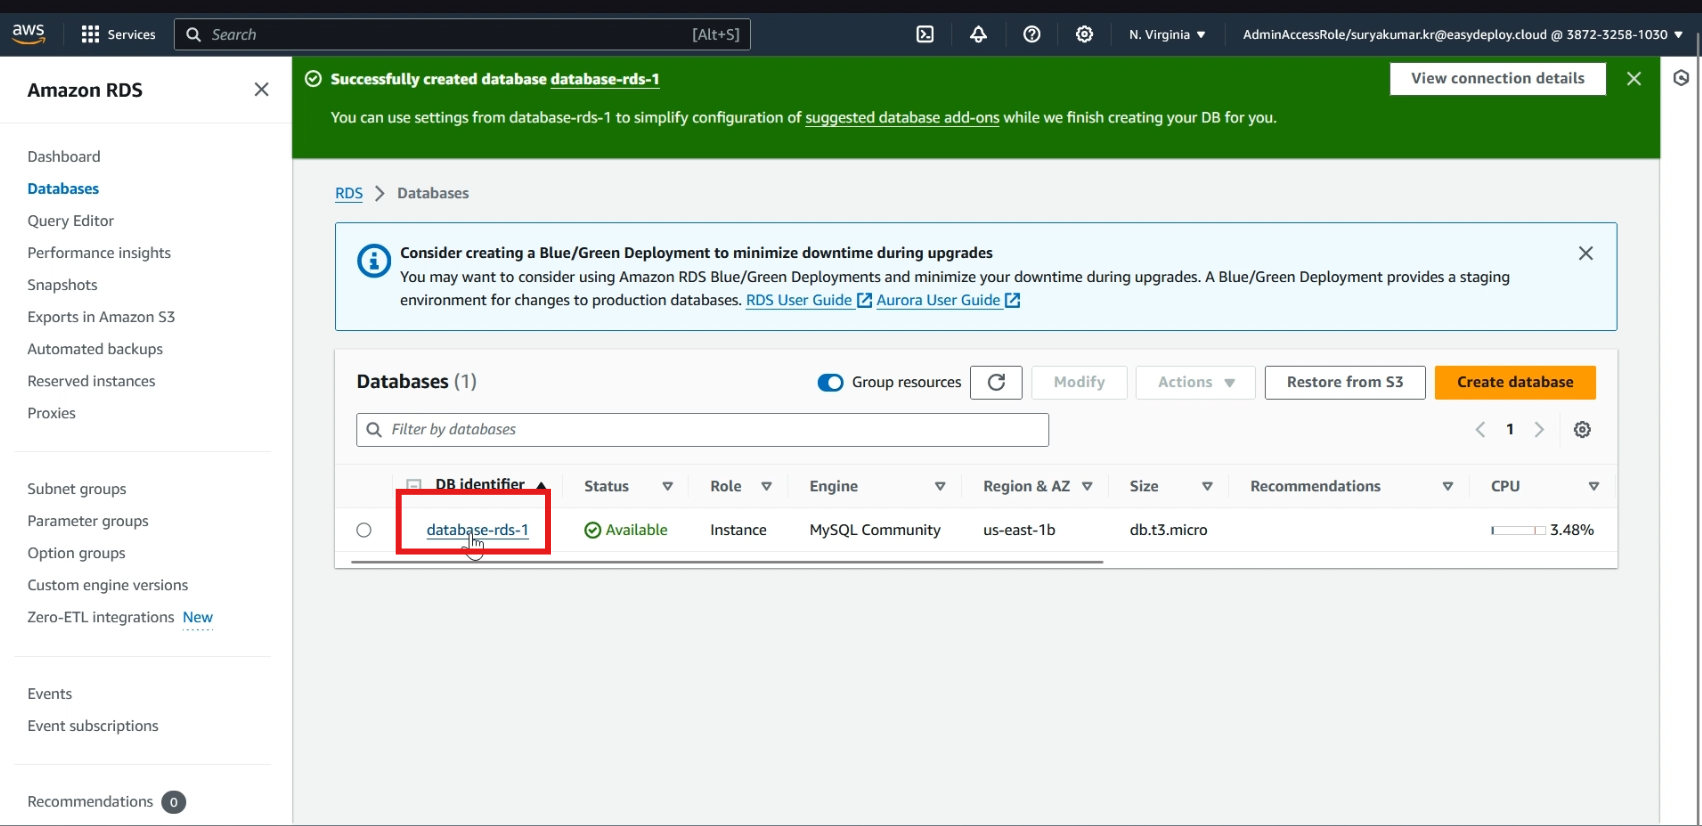Click View connection details button
This screenshot has height=826, width=1702.
coord(1497,78)
